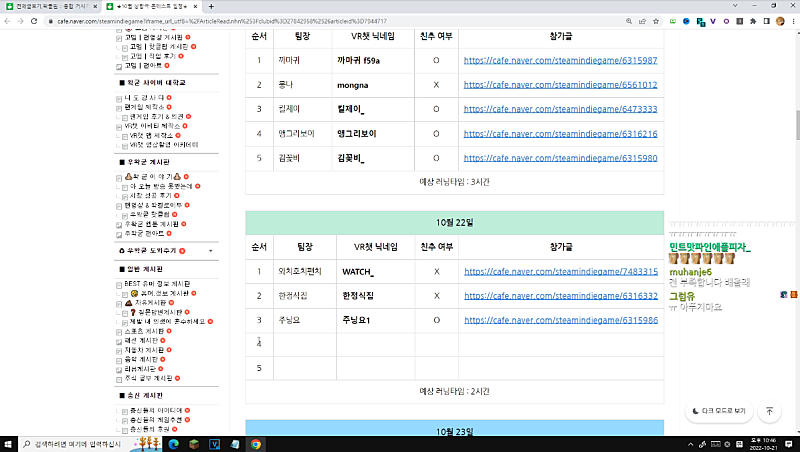Viewport: 800px width, 452px height.
Task: Expand the 우학군 도와주기 menu arrow
Action: [210, 250]
